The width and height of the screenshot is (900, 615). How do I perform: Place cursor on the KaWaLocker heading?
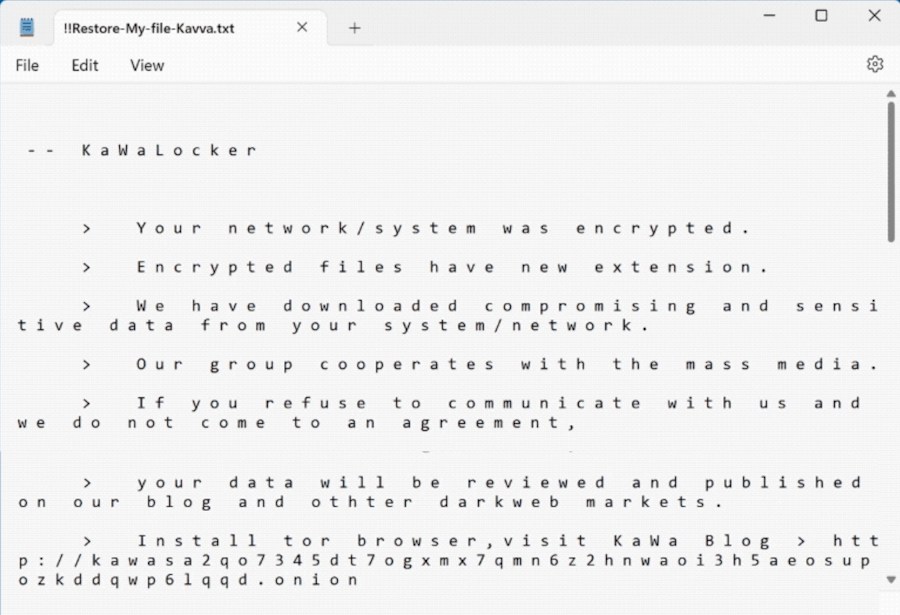pos(169,150)
